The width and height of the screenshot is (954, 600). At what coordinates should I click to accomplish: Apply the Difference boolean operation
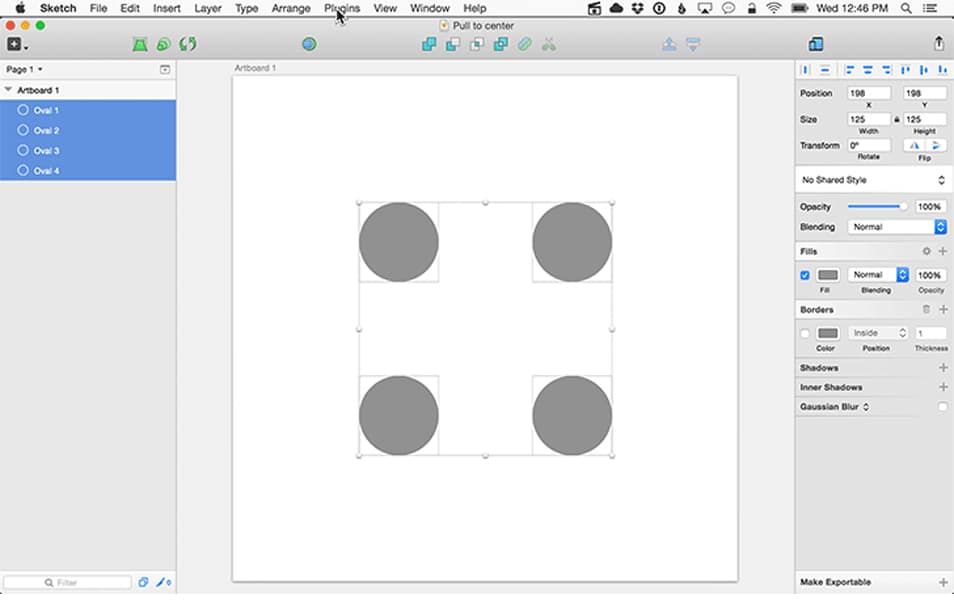(501, 44)
